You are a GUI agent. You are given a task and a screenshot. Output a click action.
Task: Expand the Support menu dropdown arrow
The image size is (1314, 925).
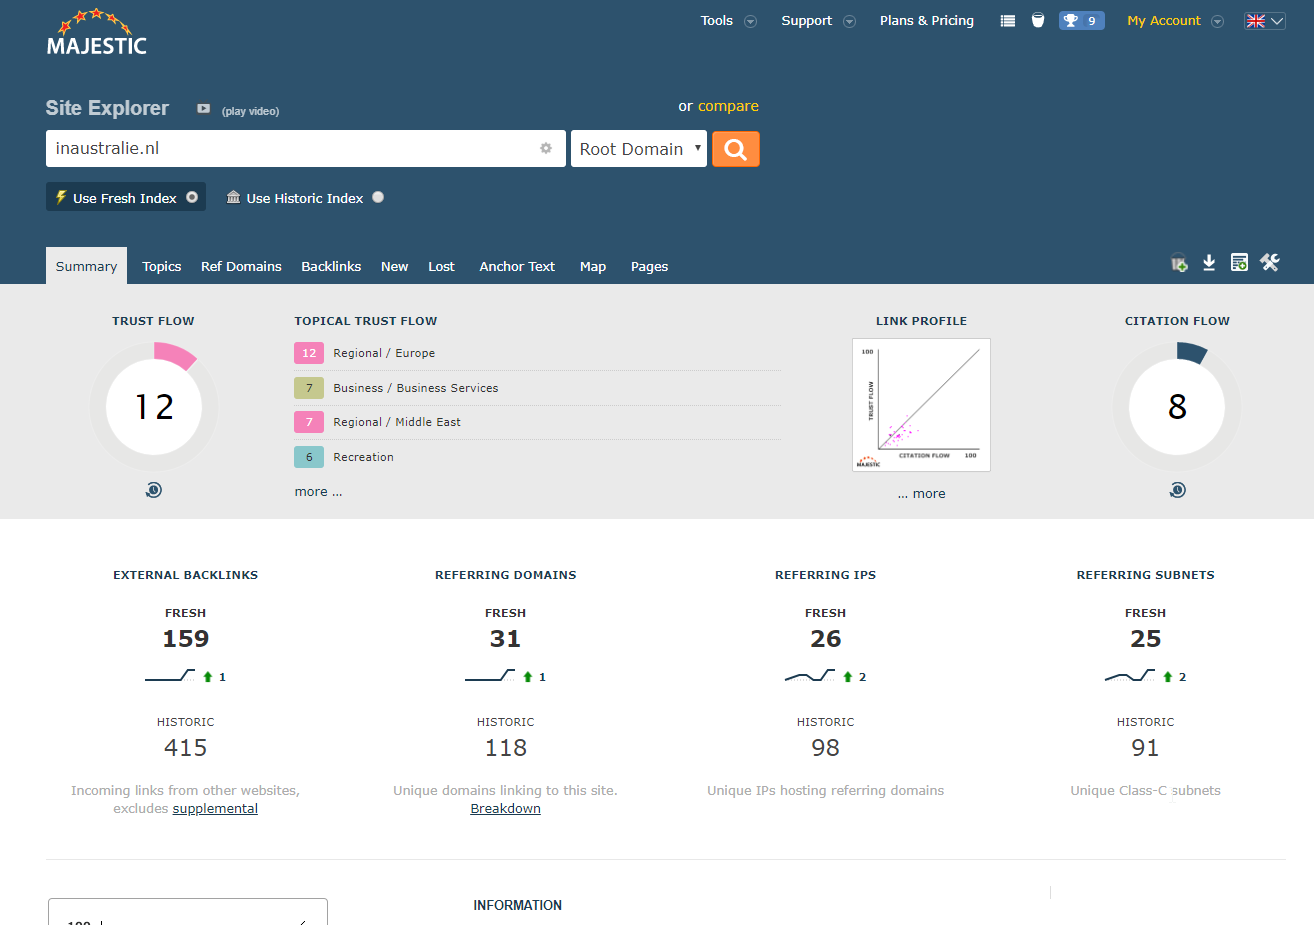point(849,21)
